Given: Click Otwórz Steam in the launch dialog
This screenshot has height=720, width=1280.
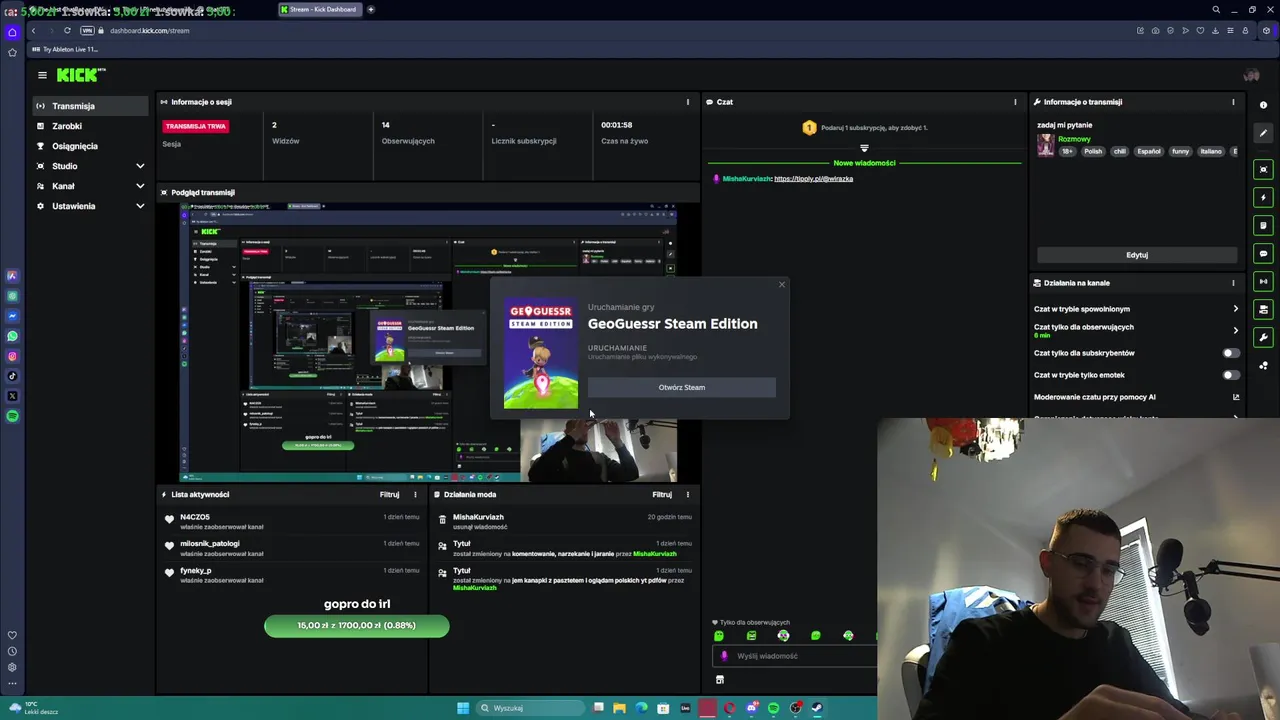Looking at the screenshot, I should pos(682,387).
